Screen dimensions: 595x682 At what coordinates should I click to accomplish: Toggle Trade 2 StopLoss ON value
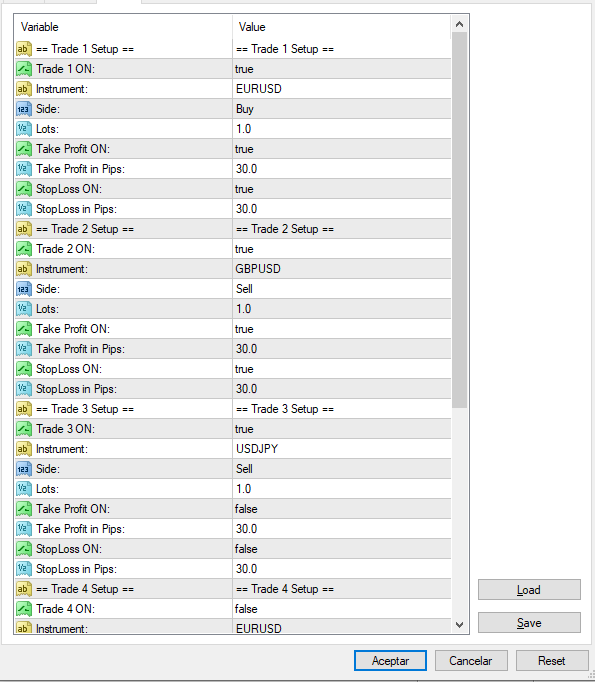[342, 369]
